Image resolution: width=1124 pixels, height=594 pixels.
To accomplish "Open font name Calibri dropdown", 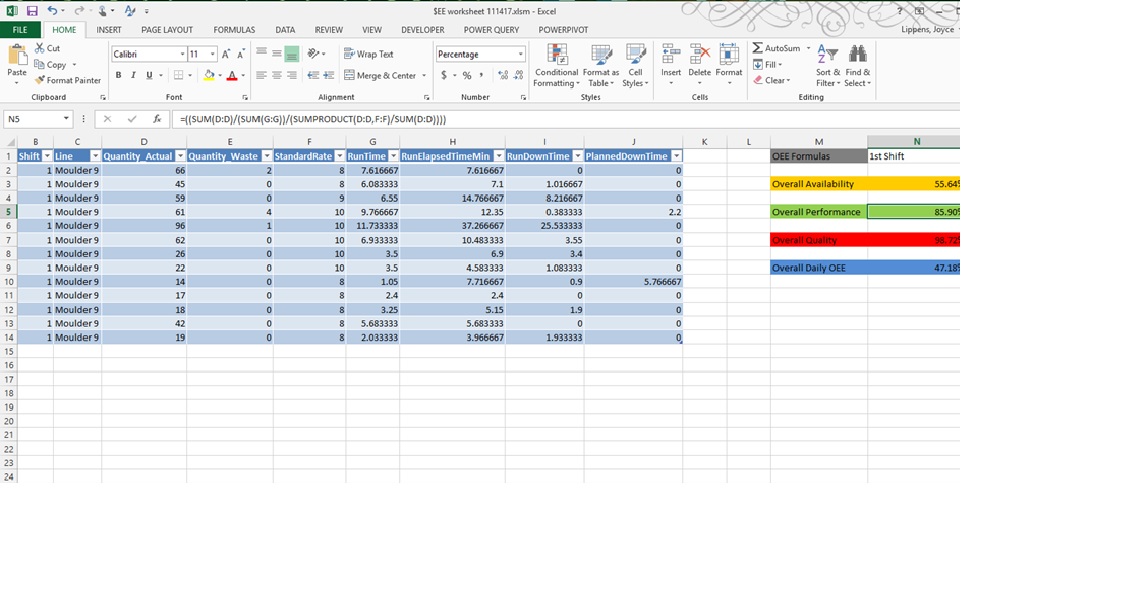I will point(182,54).
